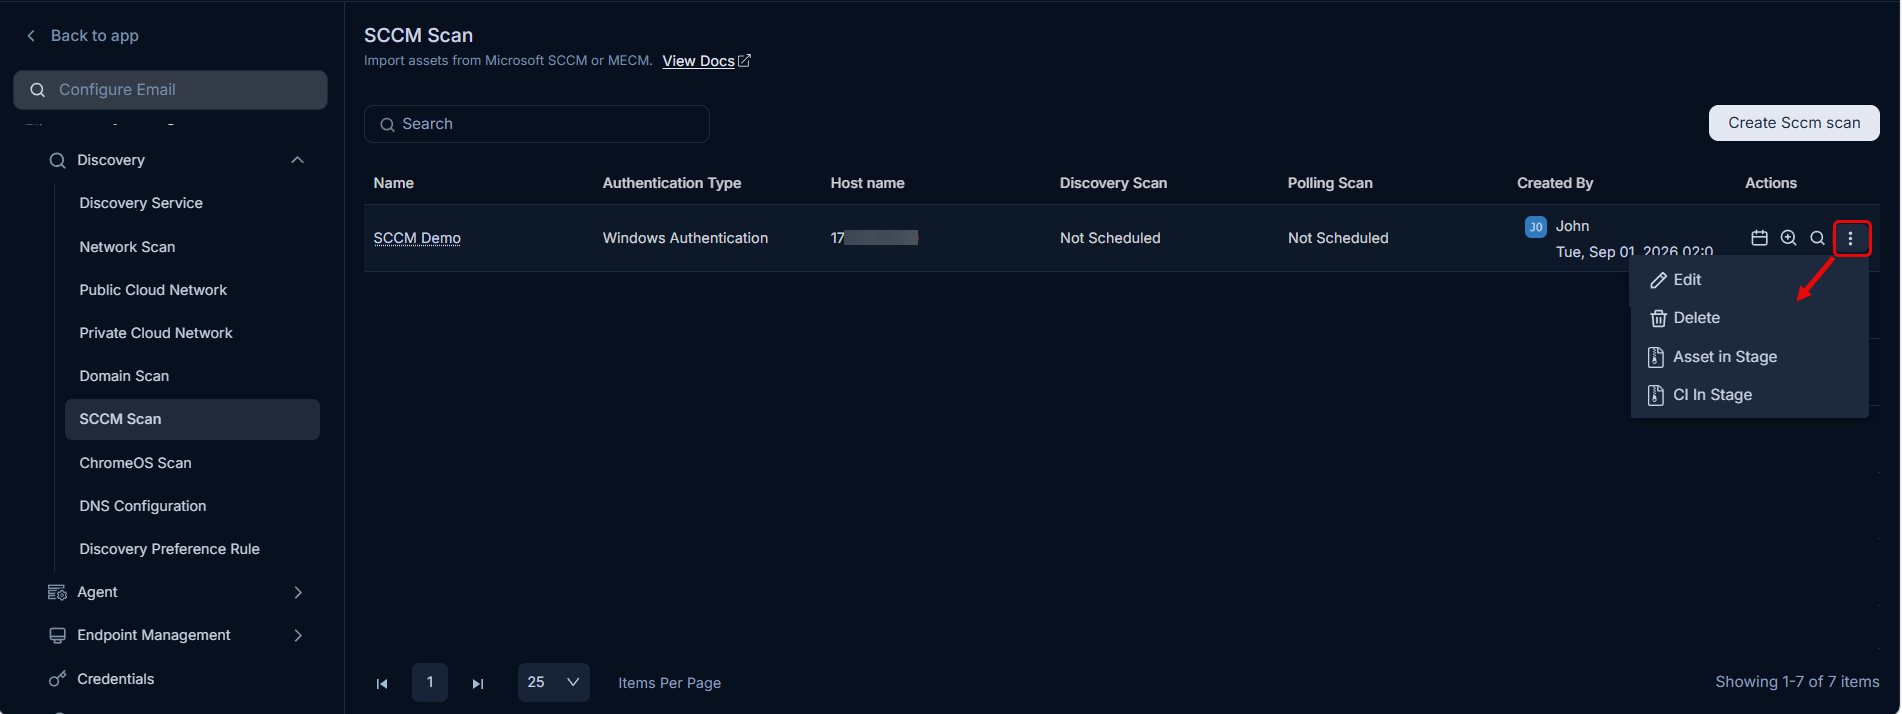
Task: Expand the Agent section chevron
Action: coord(298,592)
